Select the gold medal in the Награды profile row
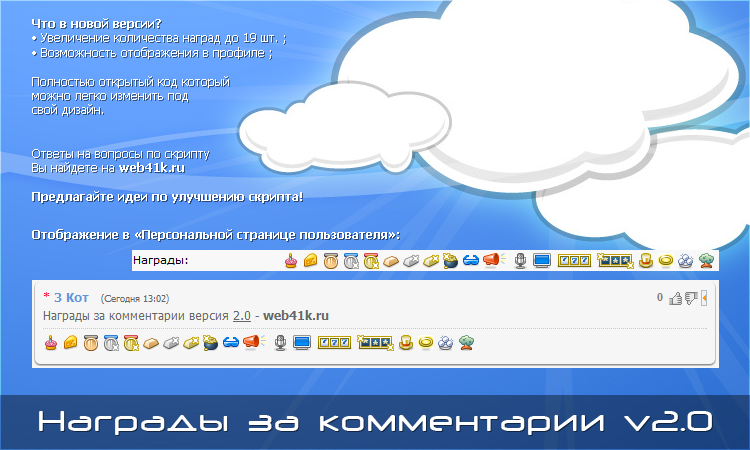Viewport: 750px width, 450px height. 371,261
